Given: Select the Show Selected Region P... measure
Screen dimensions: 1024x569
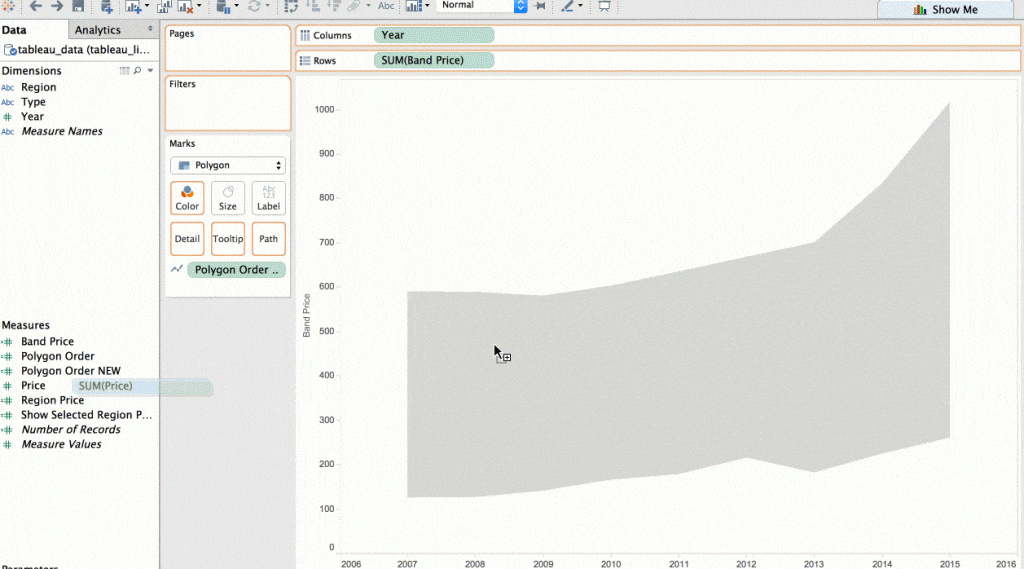Looking at the screenshot, I should pyautogui.click(x=86, y=415).
